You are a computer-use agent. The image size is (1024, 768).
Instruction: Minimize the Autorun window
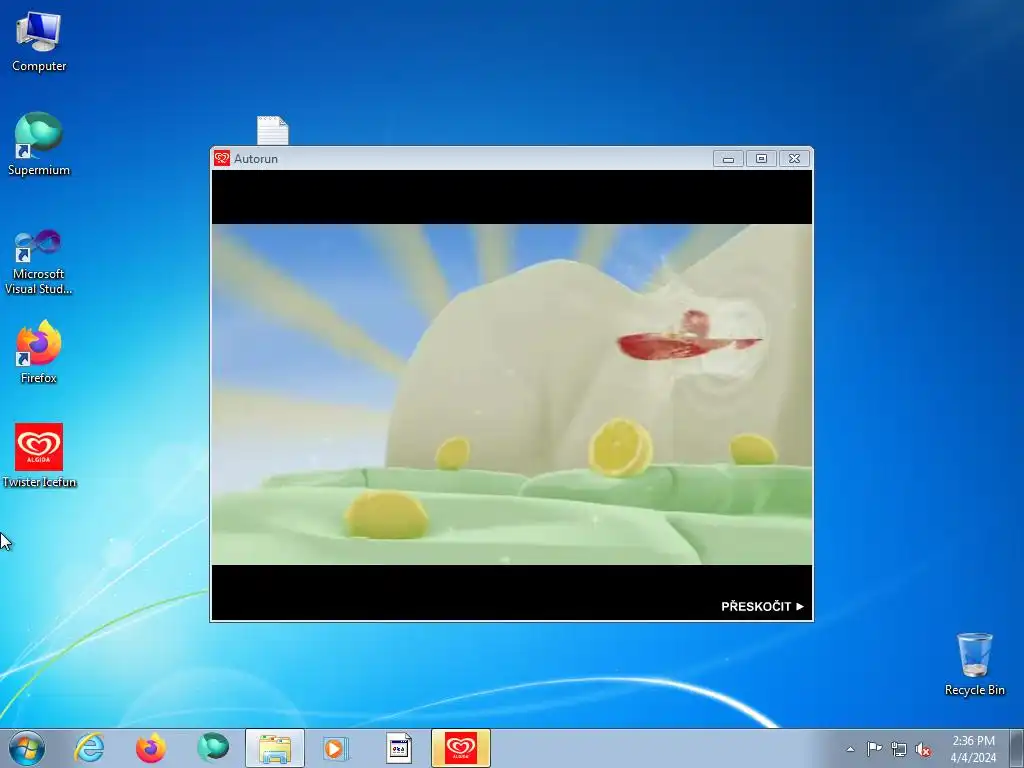coord(728,159)
